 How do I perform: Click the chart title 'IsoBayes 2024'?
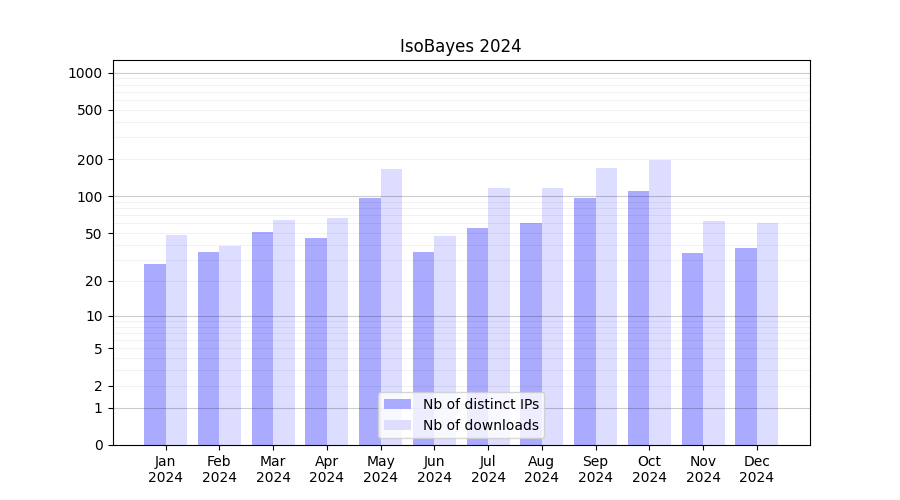[x=460, y=46]
